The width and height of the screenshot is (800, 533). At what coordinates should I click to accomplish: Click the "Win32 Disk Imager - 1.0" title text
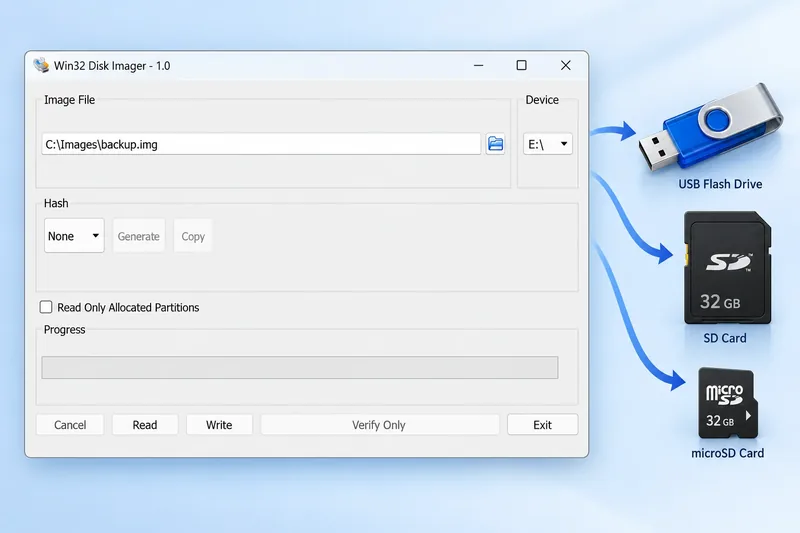(112, 66)
